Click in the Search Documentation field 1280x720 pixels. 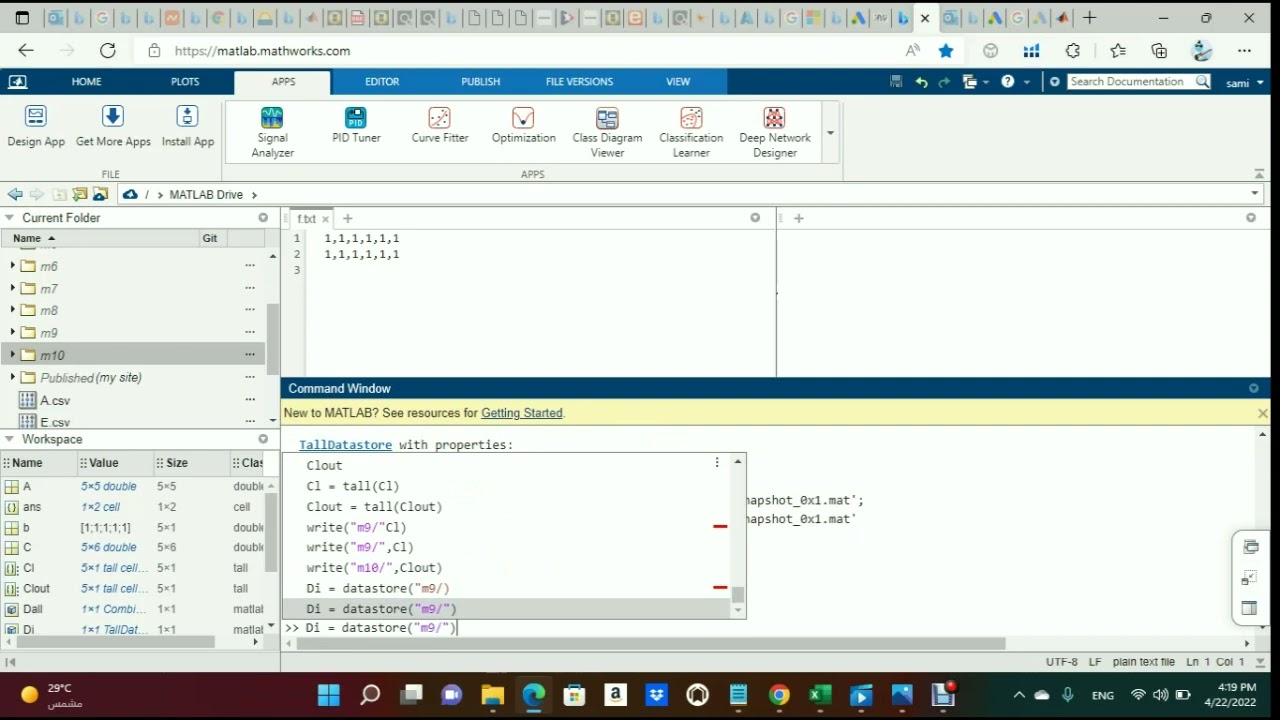(x=1130, y=82)
